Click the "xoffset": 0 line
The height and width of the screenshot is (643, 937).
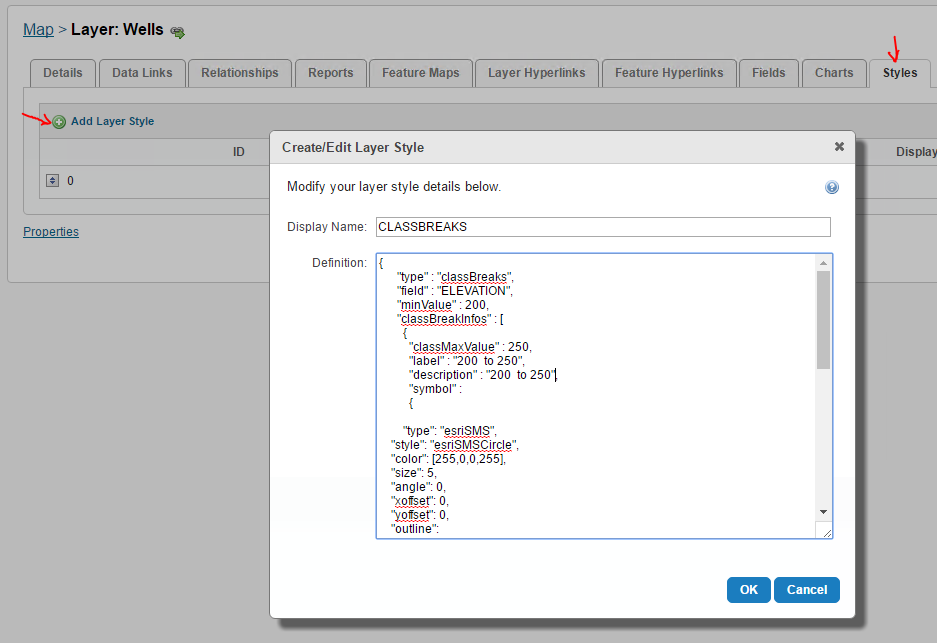point(419,501)
